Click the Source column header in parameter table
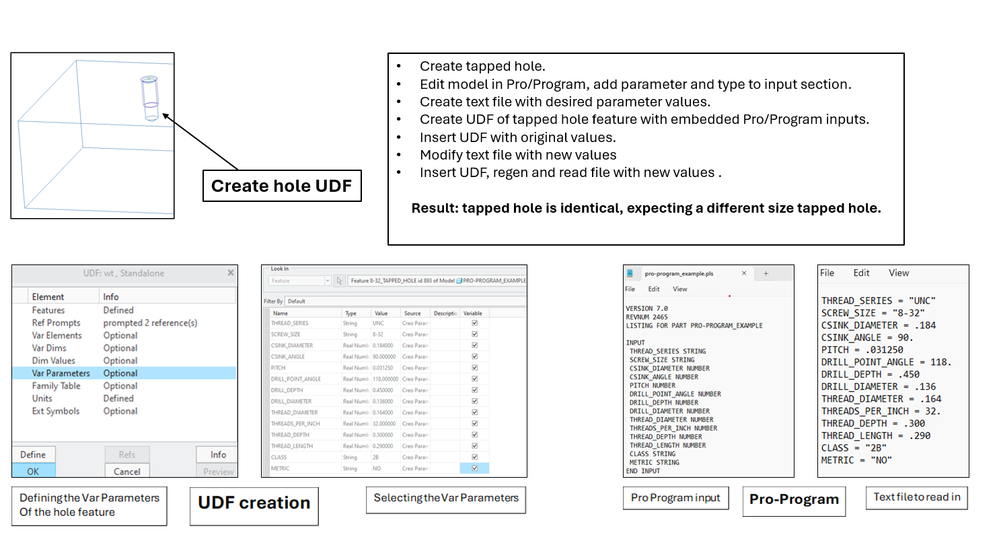 point(415,313)
